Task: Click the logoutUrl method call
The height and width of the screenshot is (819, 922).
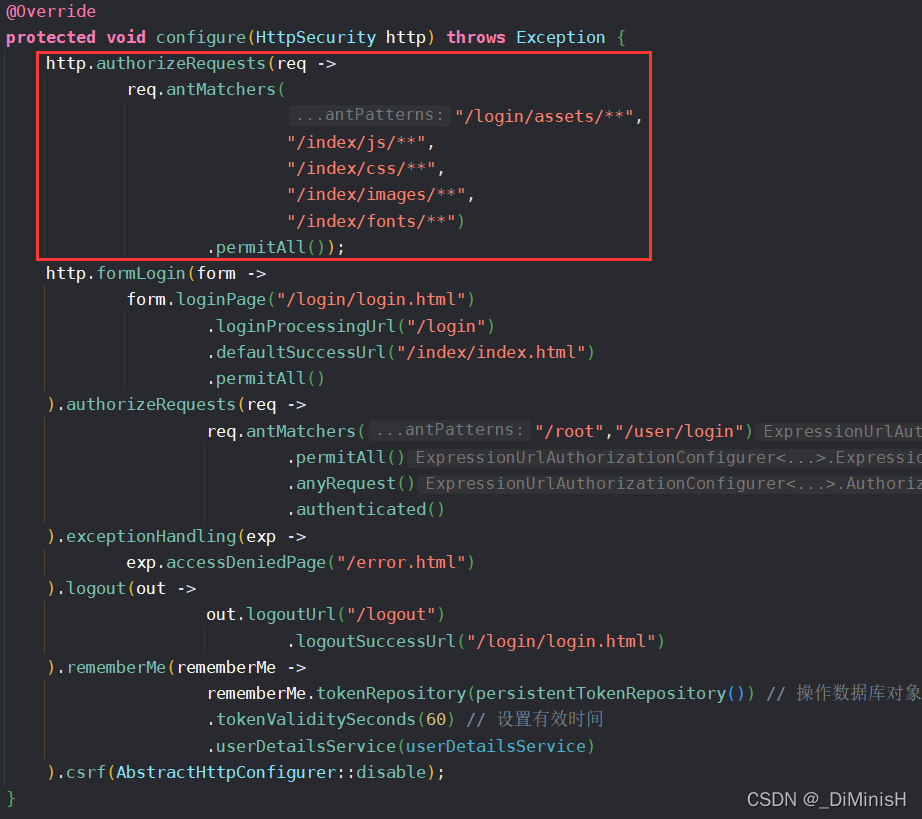Action: click(x=290, y=615)
